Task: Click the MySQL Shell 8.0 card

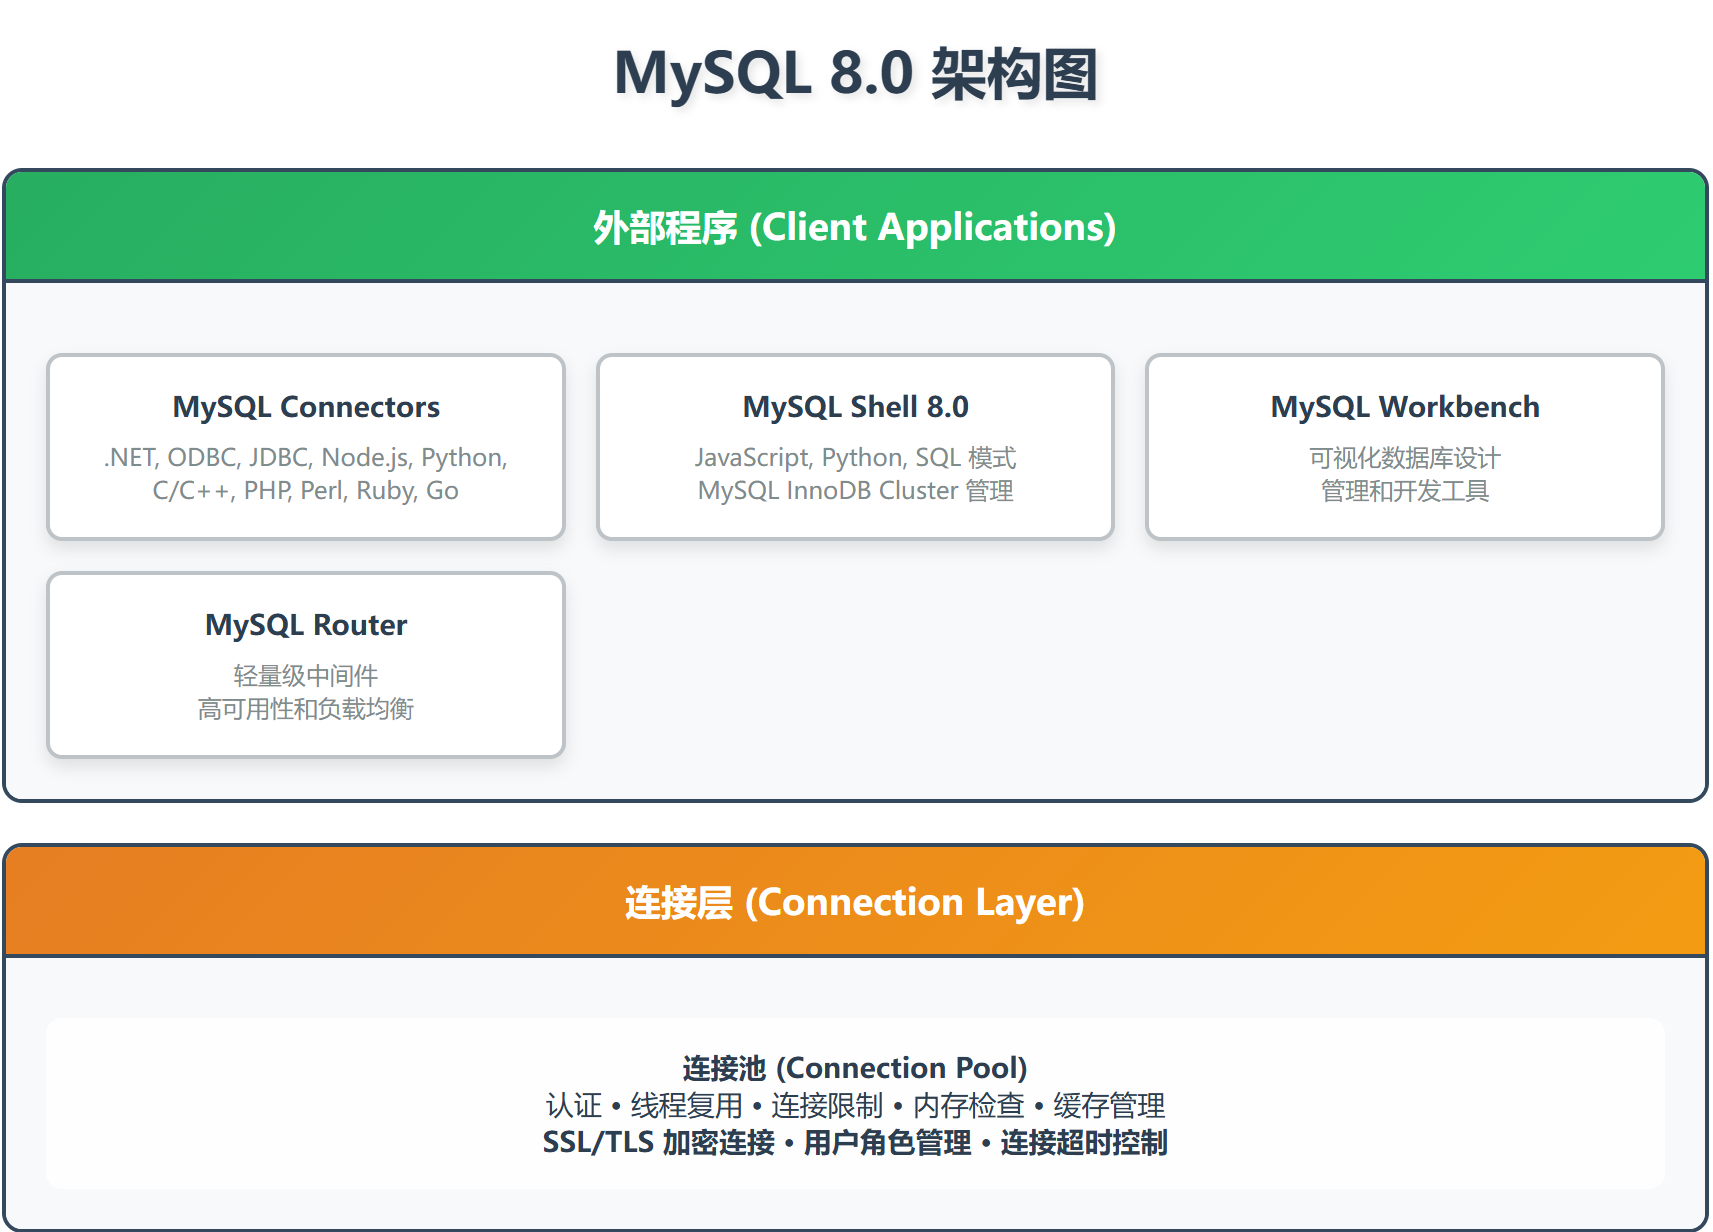Action: pyautogui.click(x=855, y=447)
